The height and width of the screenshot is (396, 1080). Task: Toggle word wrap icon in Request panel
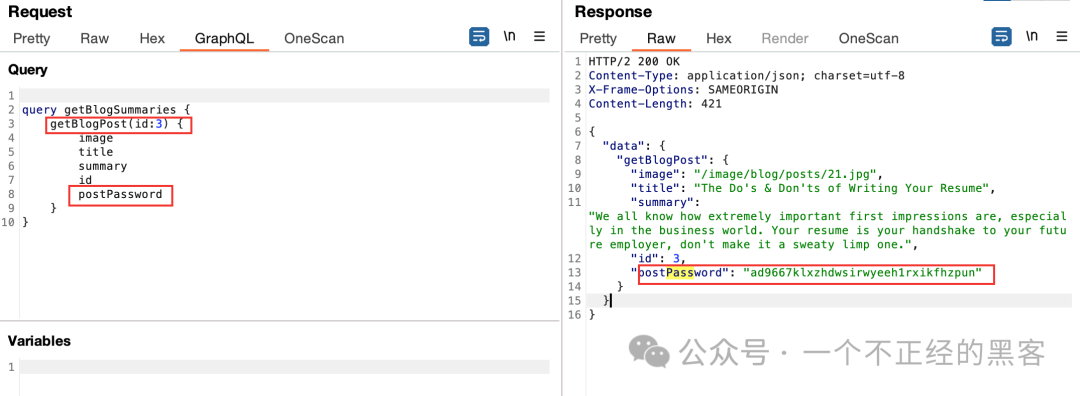(479, 37)
